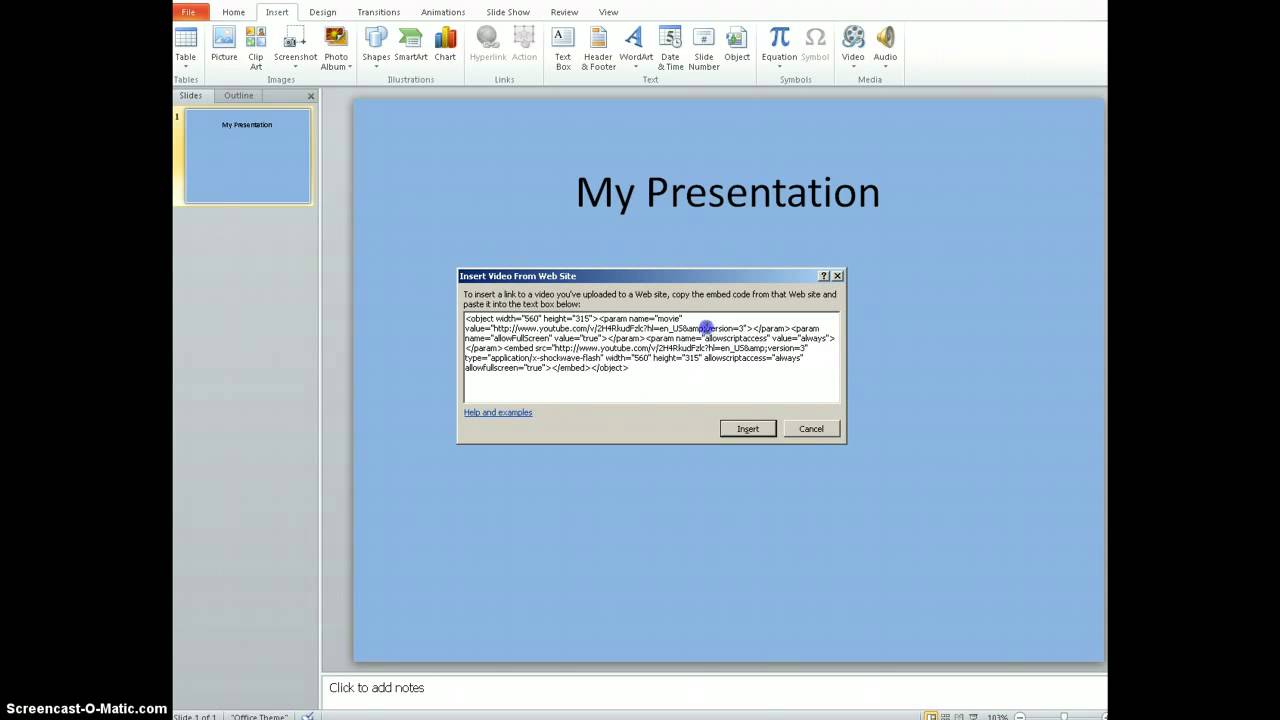
Task: Click the Hyperlink icon
Action: click(x=488, y=38)
